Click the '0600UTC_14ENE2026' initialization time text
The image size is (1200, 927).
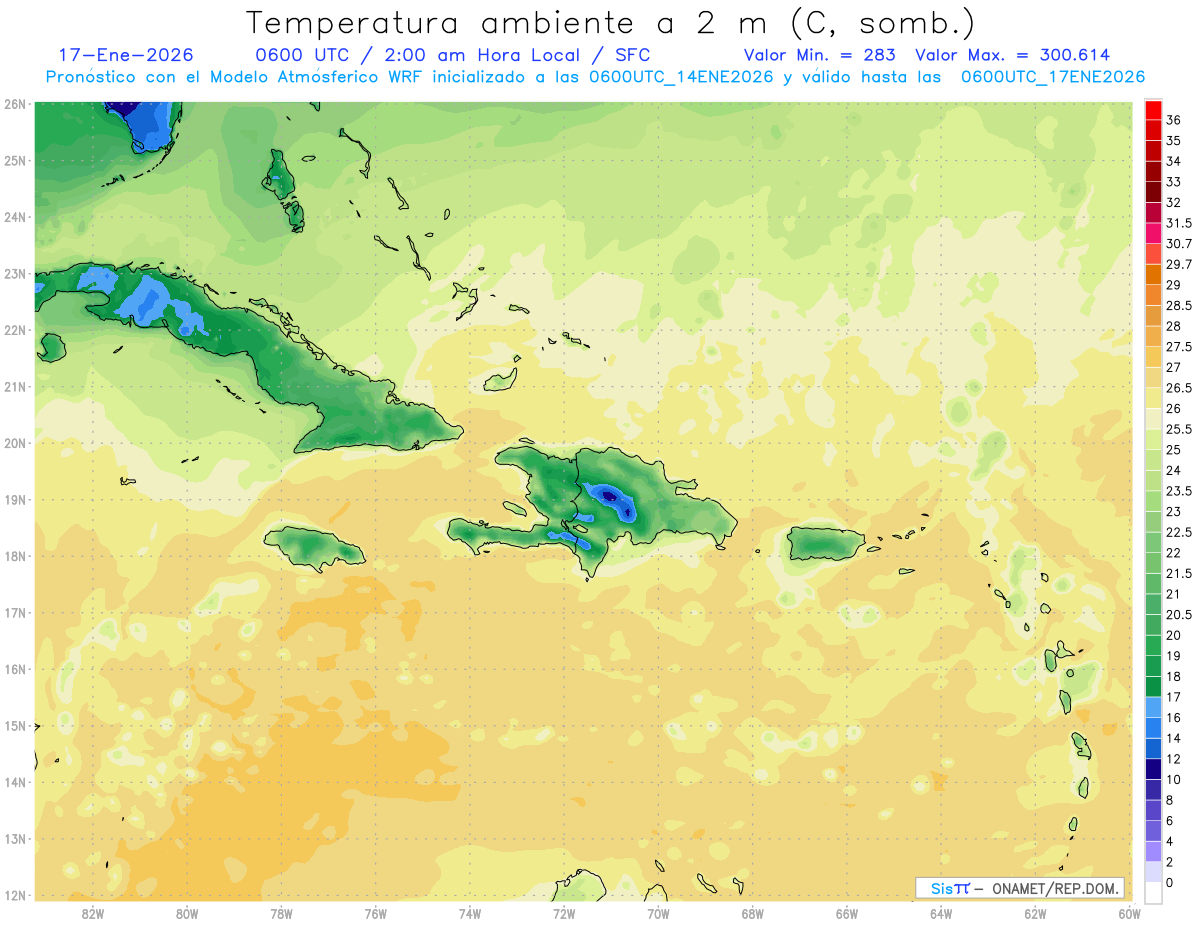[x=681, y=77]
